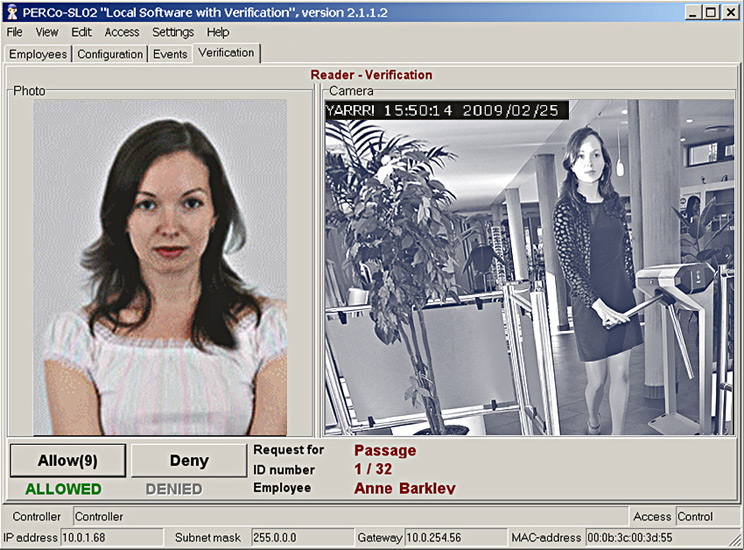
Task: Click the employee photo of Anne Barklev
Action: coord(160,266)
